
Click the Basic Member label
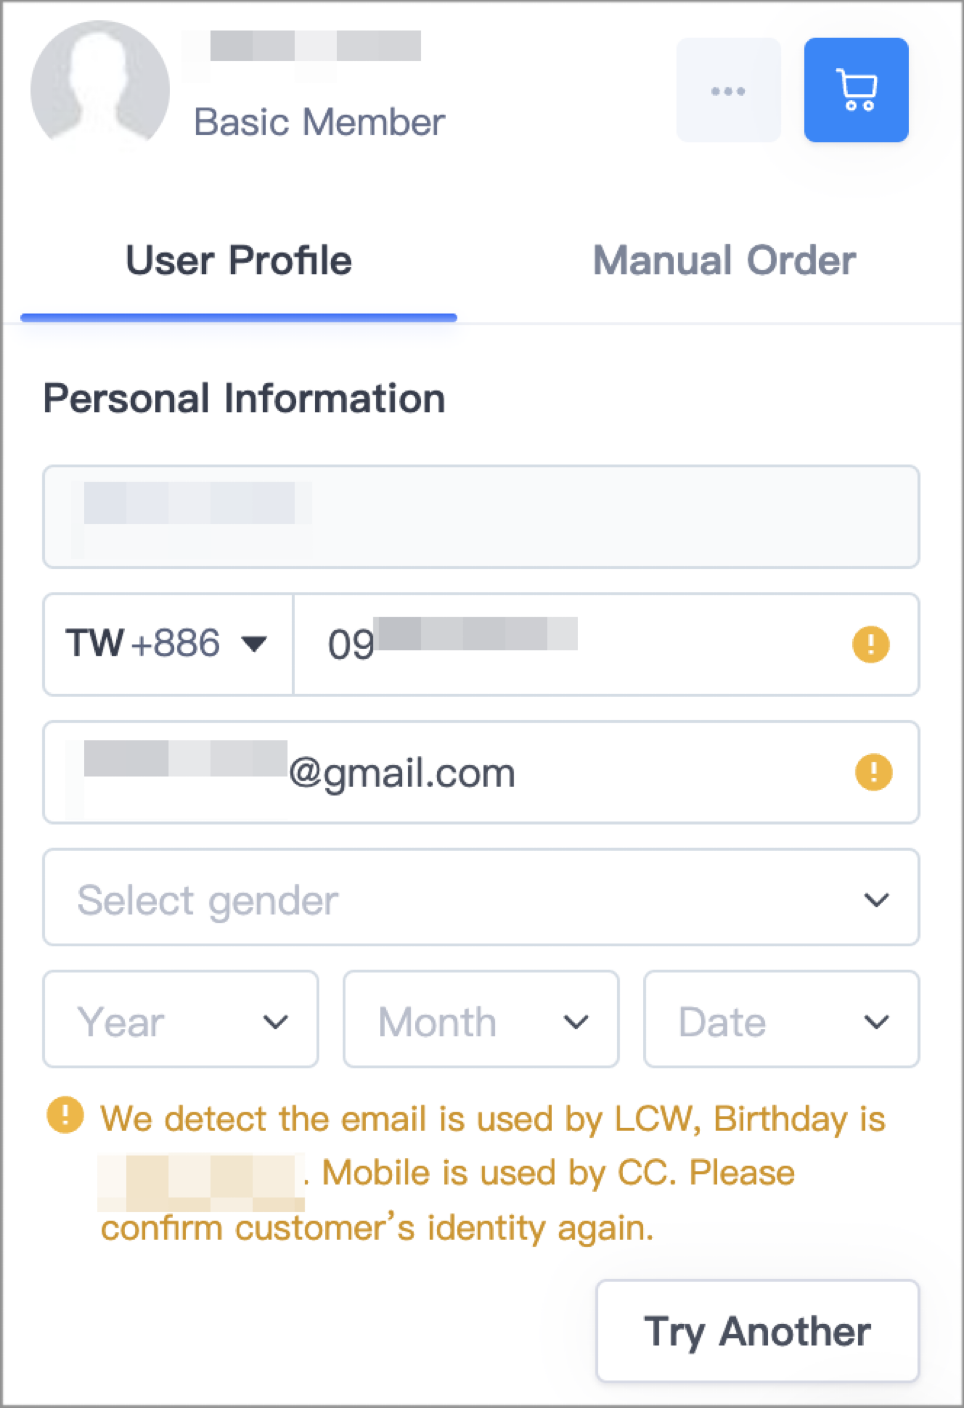click(x=319, y=122)
